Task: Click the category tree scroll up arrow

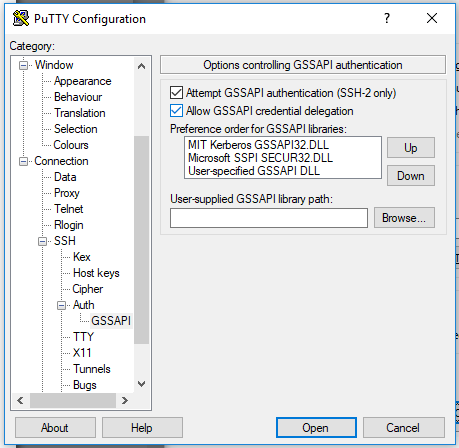Action: click(x=141, y=66)
